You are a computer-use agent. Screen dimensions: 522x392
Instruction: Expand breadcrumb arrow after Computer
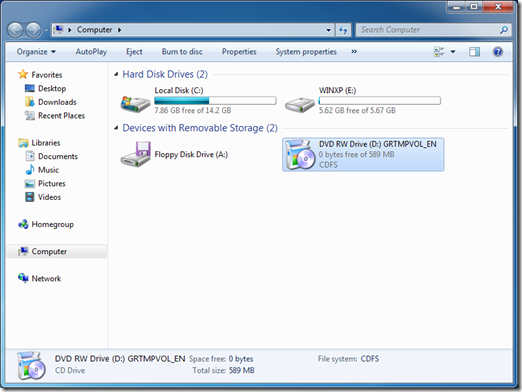click(x=119, y=30)
